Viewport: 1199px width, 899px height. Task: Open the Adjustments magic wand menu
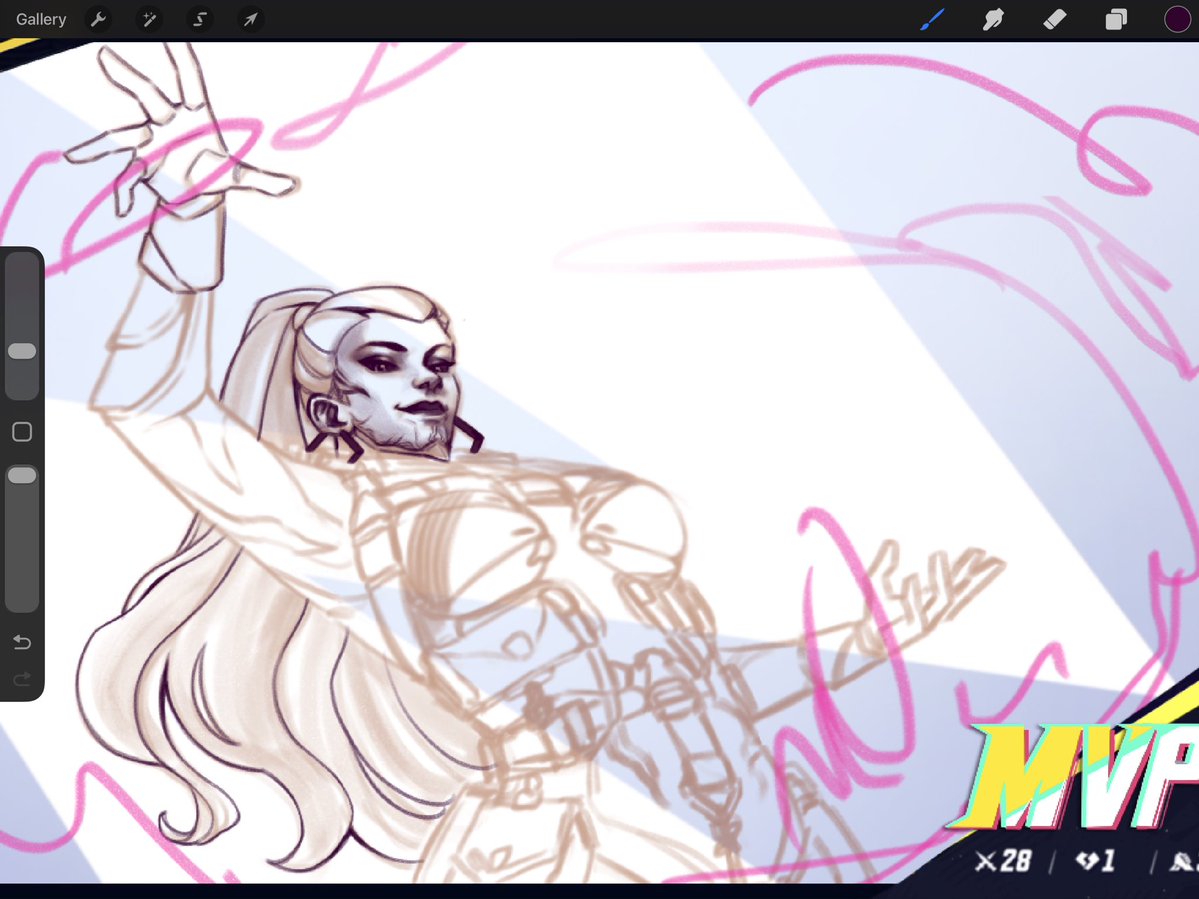coord(149,19)
